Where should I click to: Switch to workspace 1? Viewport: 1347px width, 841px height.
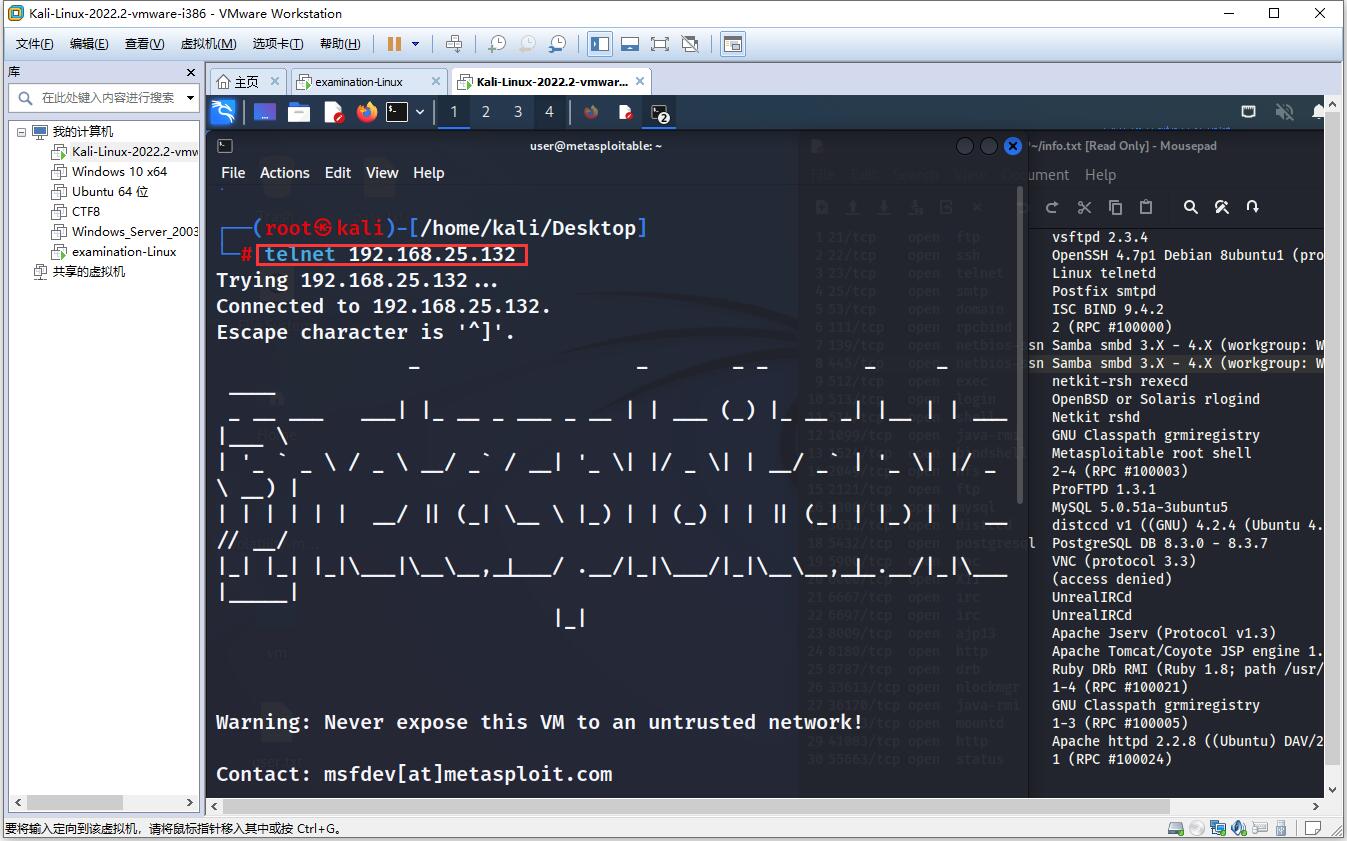[x=454, y=112]
